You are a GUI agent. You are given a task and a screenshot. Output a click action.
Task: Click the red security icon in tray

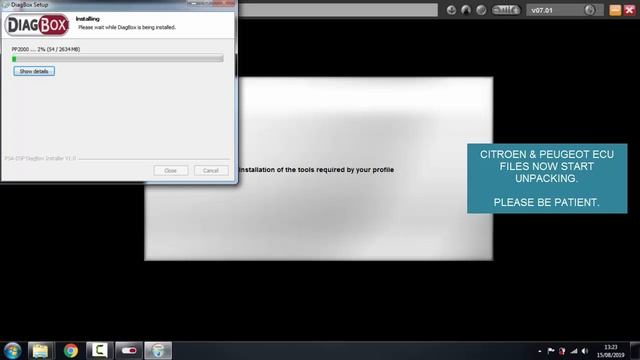tap(562, 351)
